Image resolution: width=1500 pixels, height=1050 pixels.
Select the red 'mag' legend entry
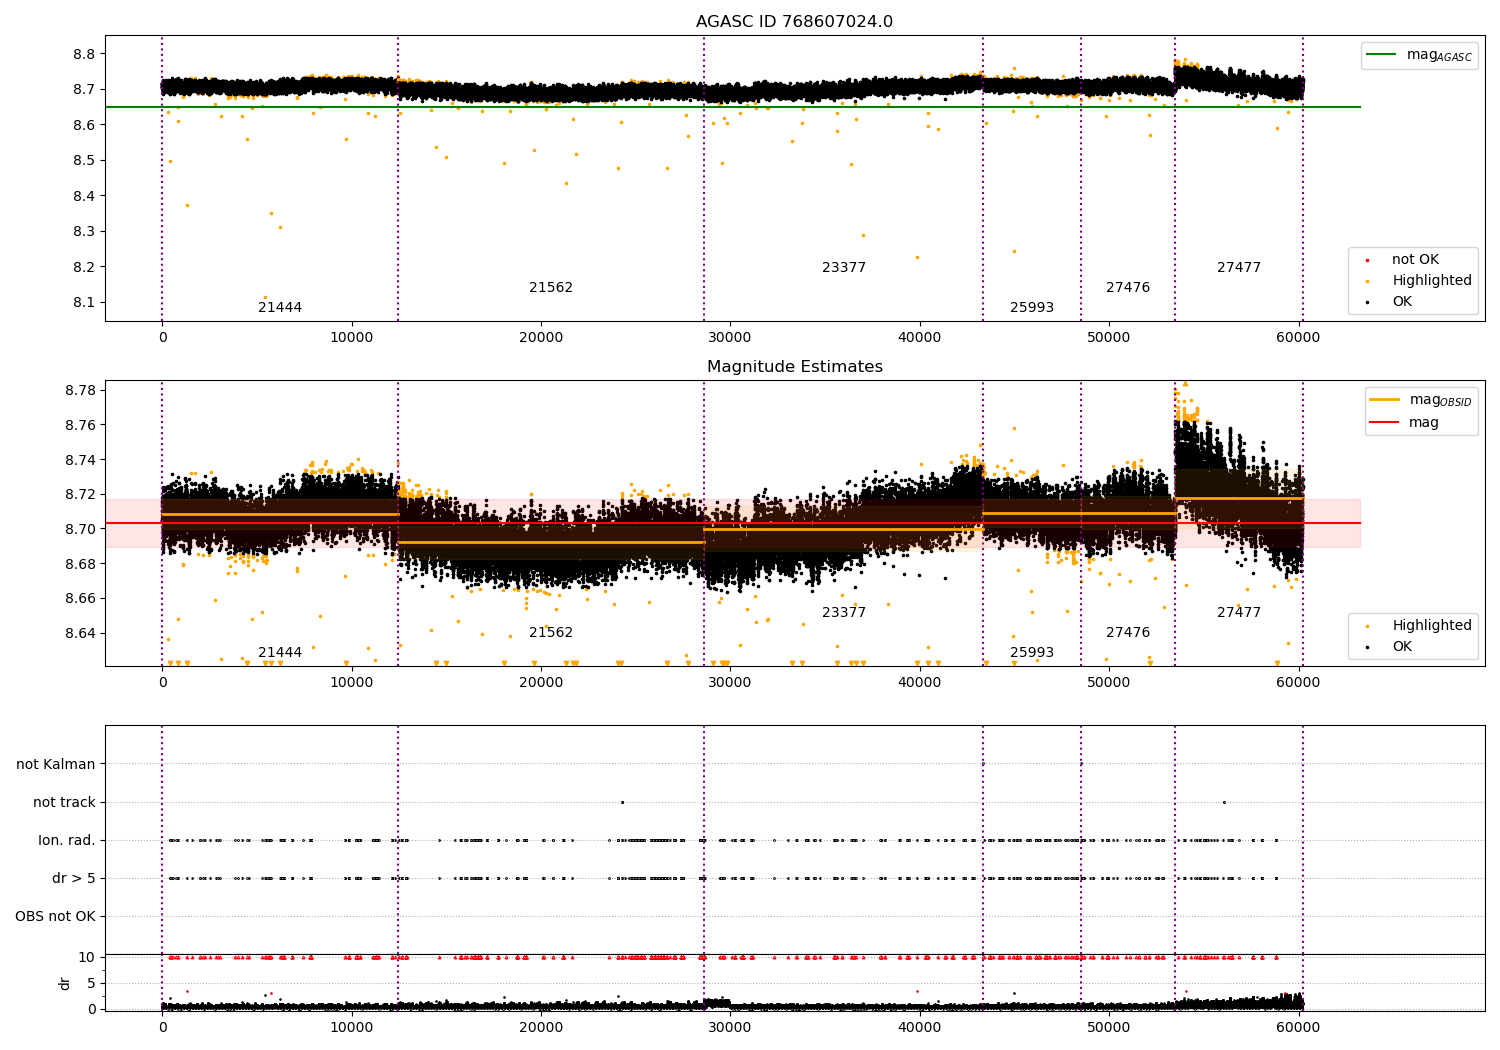(x=1405, y=423)
